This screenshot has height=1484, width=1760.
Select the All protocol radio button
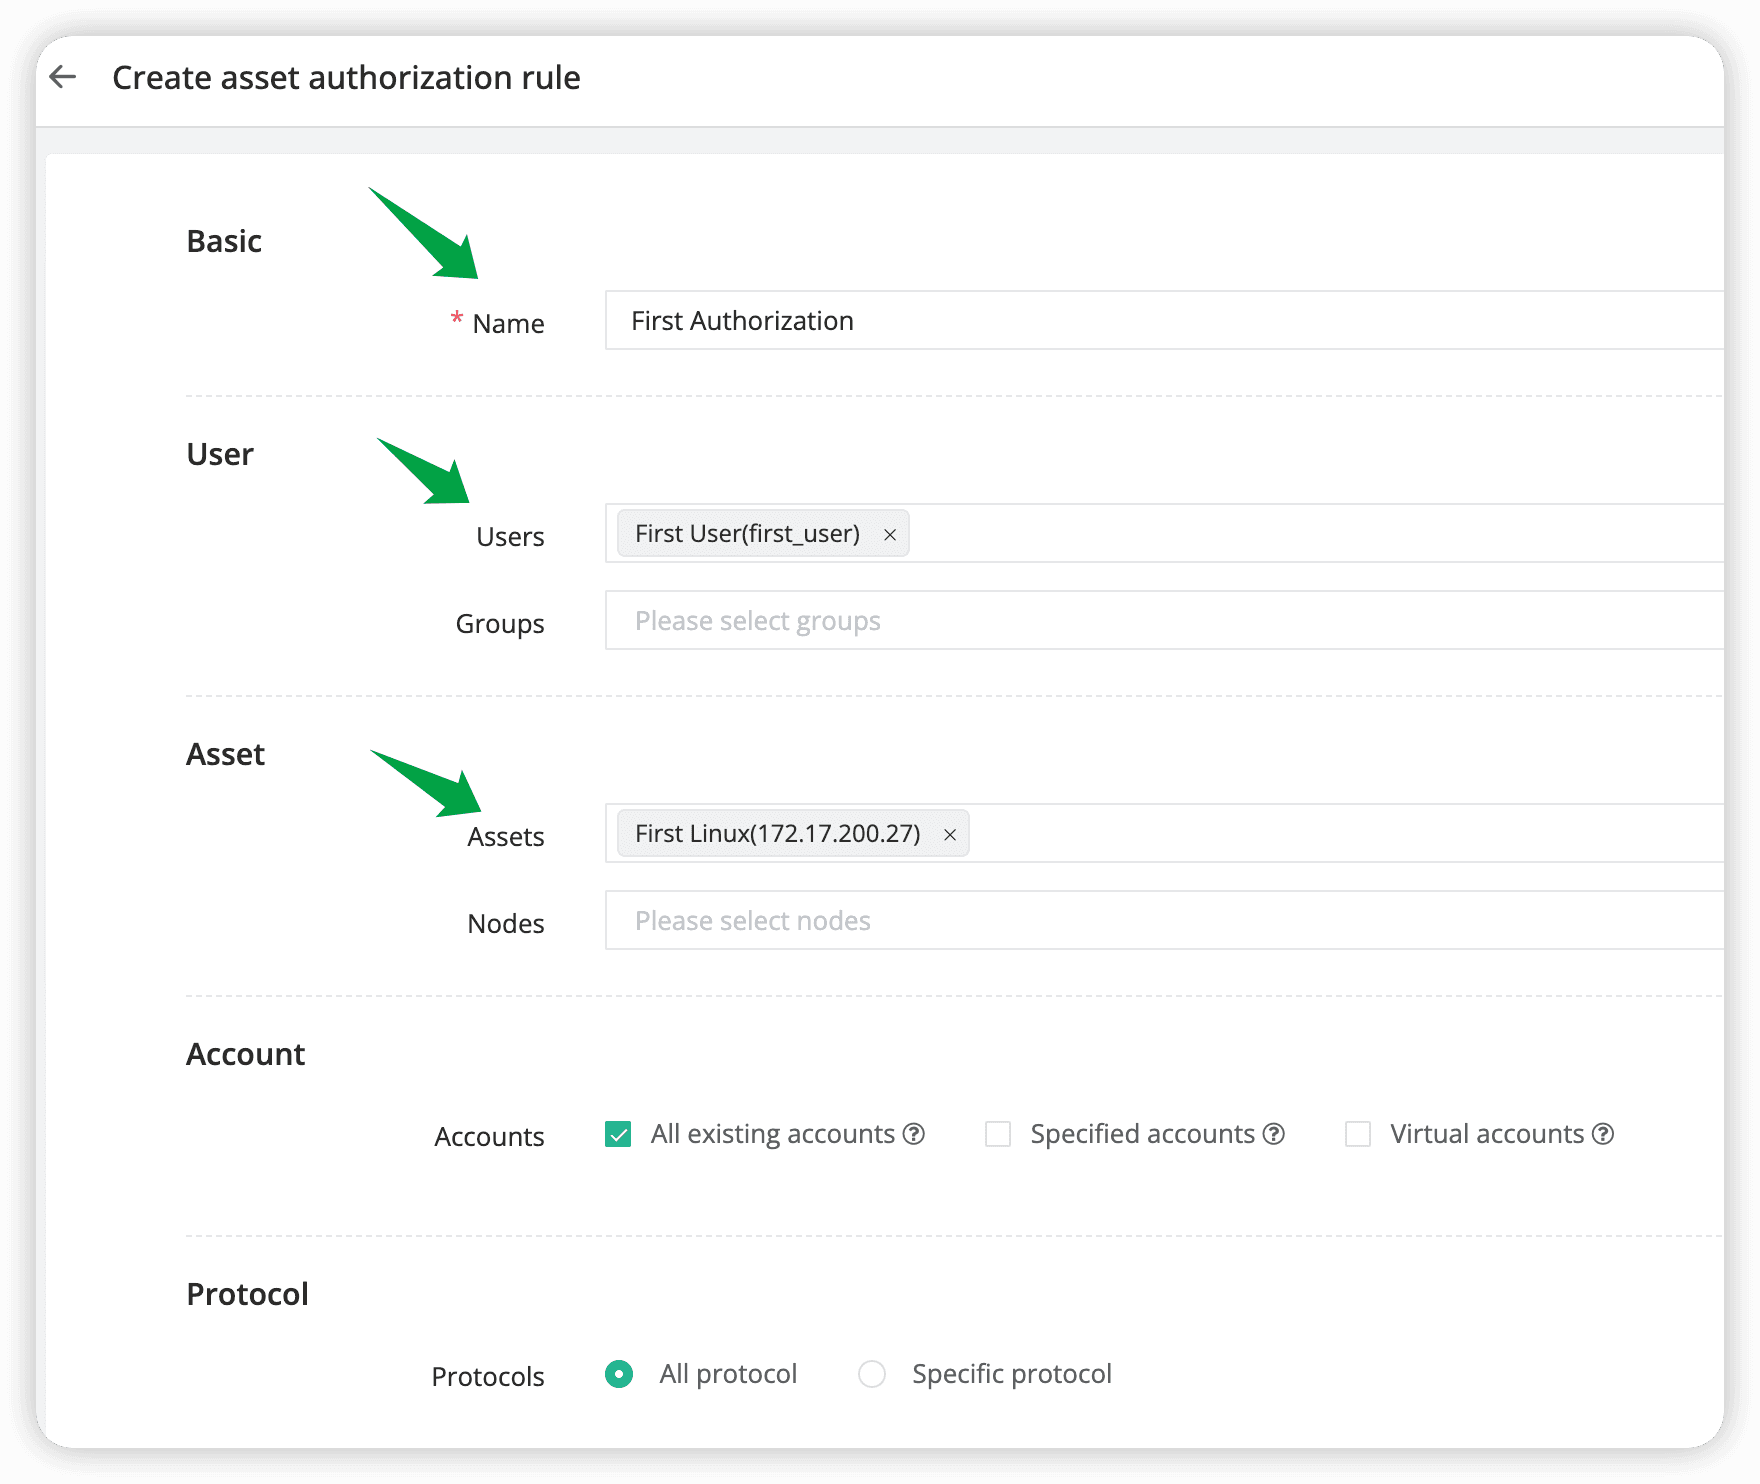618,1374
